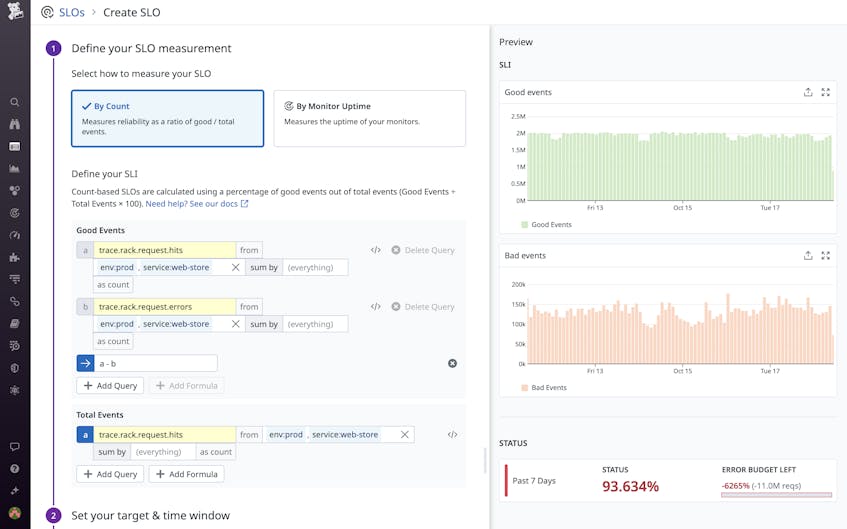Toggle code editor for Good Events query b
Viewport: 847px width, 529px height.
click(x=376, y=307)
